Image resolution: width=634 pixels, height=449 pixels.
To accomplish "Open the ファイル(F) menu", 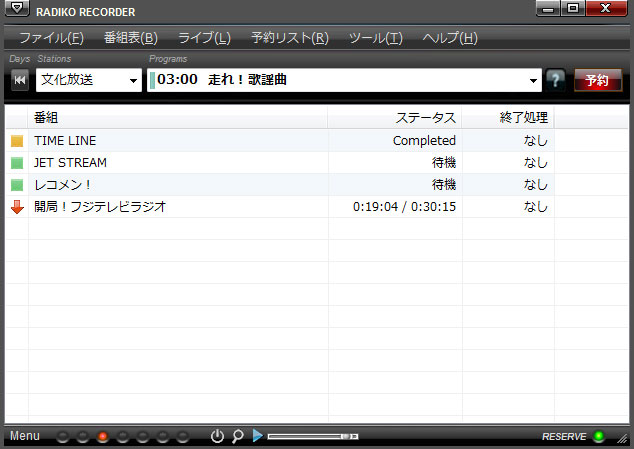I will coord(51,38).
